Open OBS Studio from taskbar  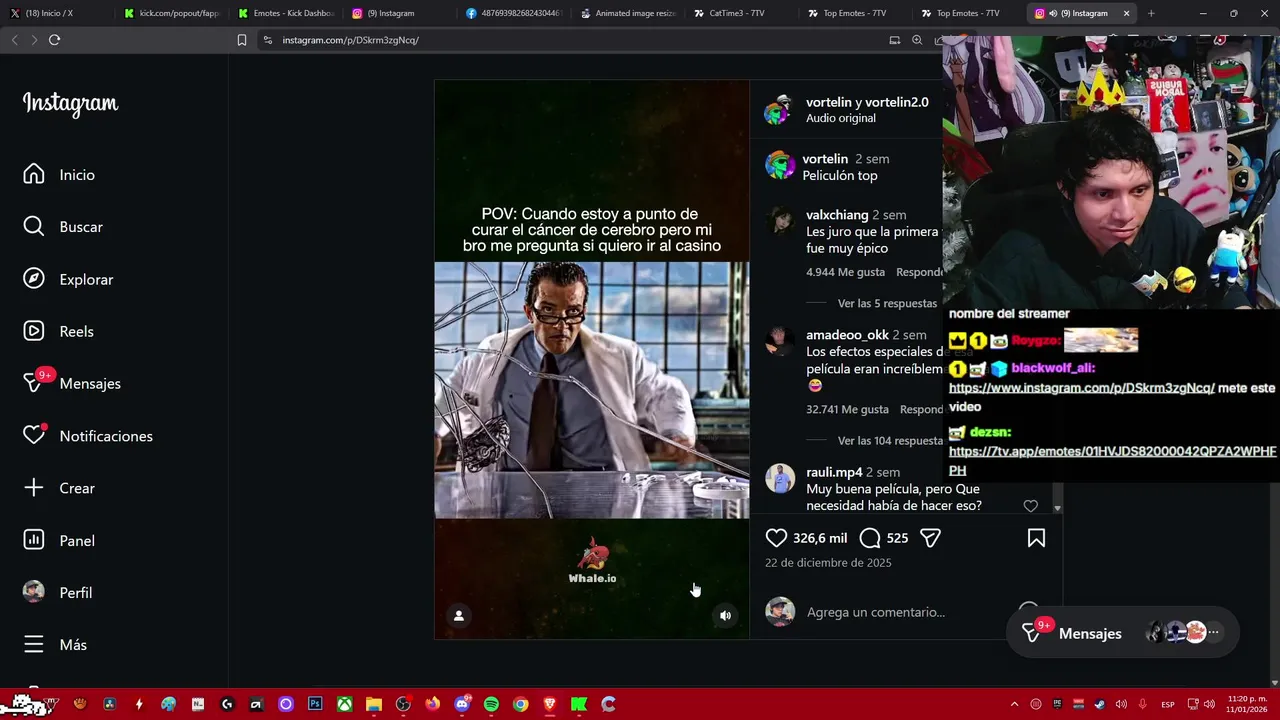(403, 704)
